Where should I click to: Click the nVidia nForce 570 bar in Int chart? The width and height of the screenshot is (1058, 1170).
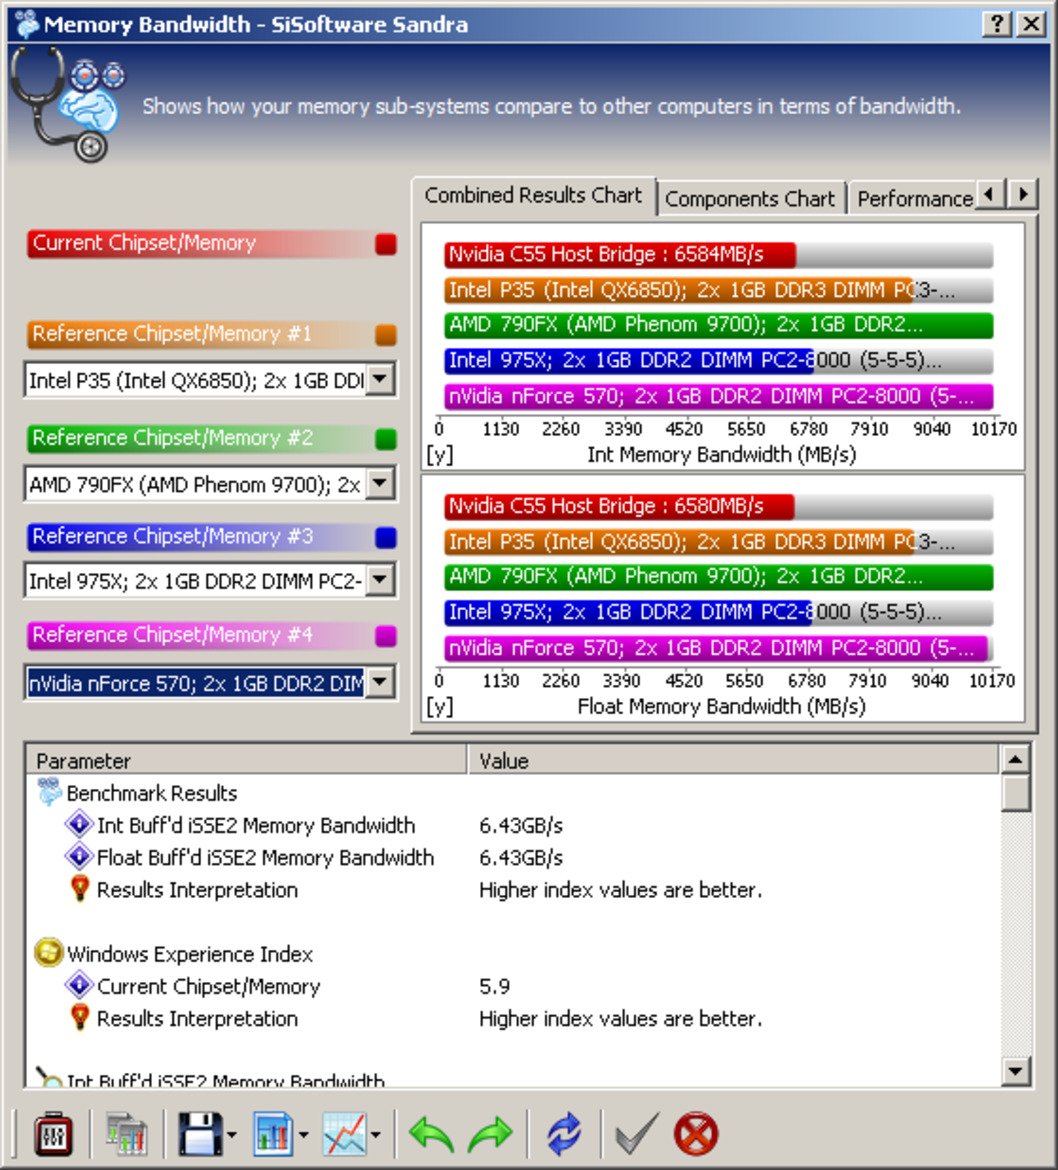coord(719,396)
